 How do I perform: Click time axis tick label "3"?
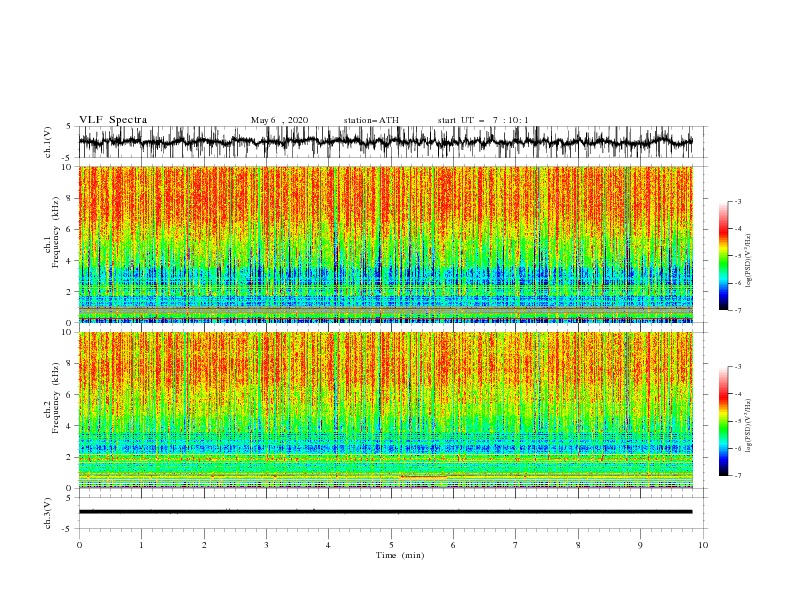[x=266, y=545]
